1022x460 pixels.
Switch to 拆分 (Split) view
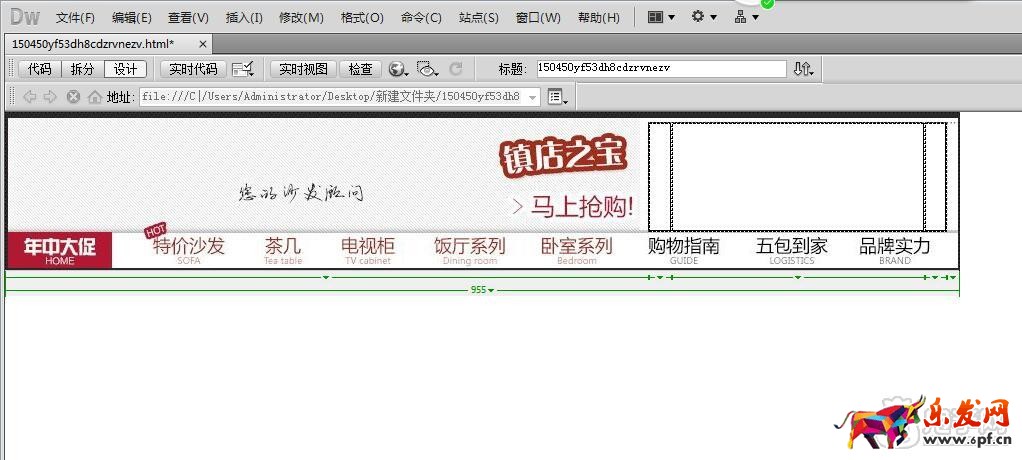click(x=82, y=69)
